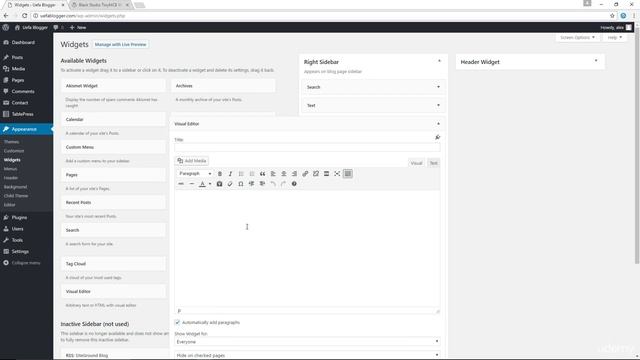The width and height of the screenshot is (640, 360).
Task: Align text right
Action: 294,174
